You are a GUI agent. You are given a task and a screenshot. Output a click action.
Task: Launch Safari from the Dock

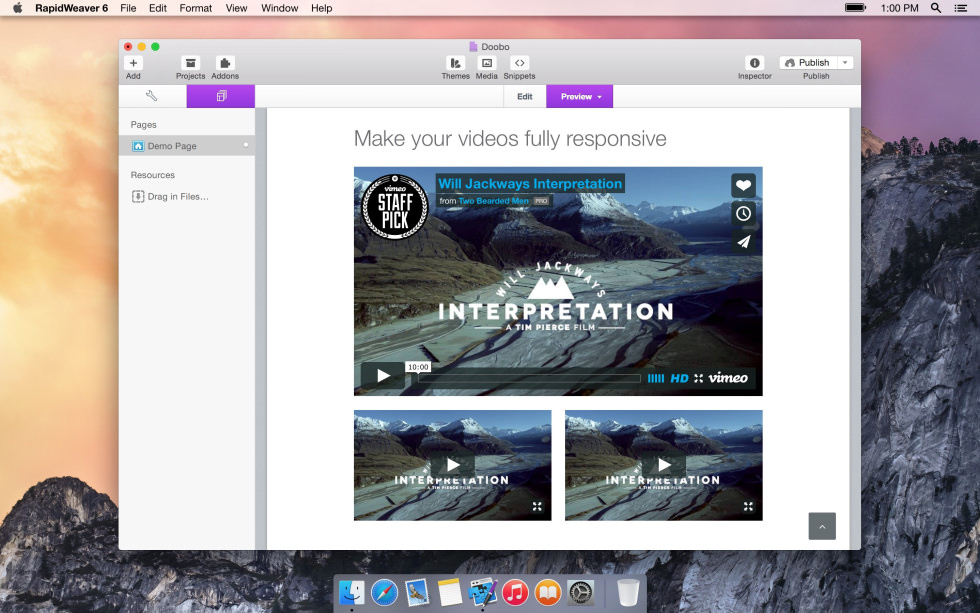(x=384, y=592)
